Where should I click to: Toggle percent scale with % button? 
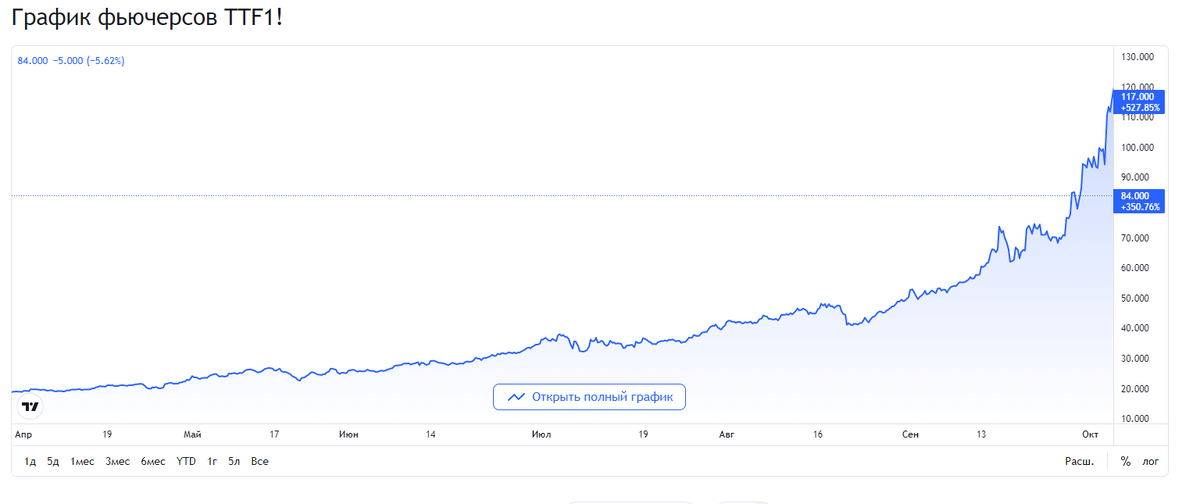point(1125,462)
